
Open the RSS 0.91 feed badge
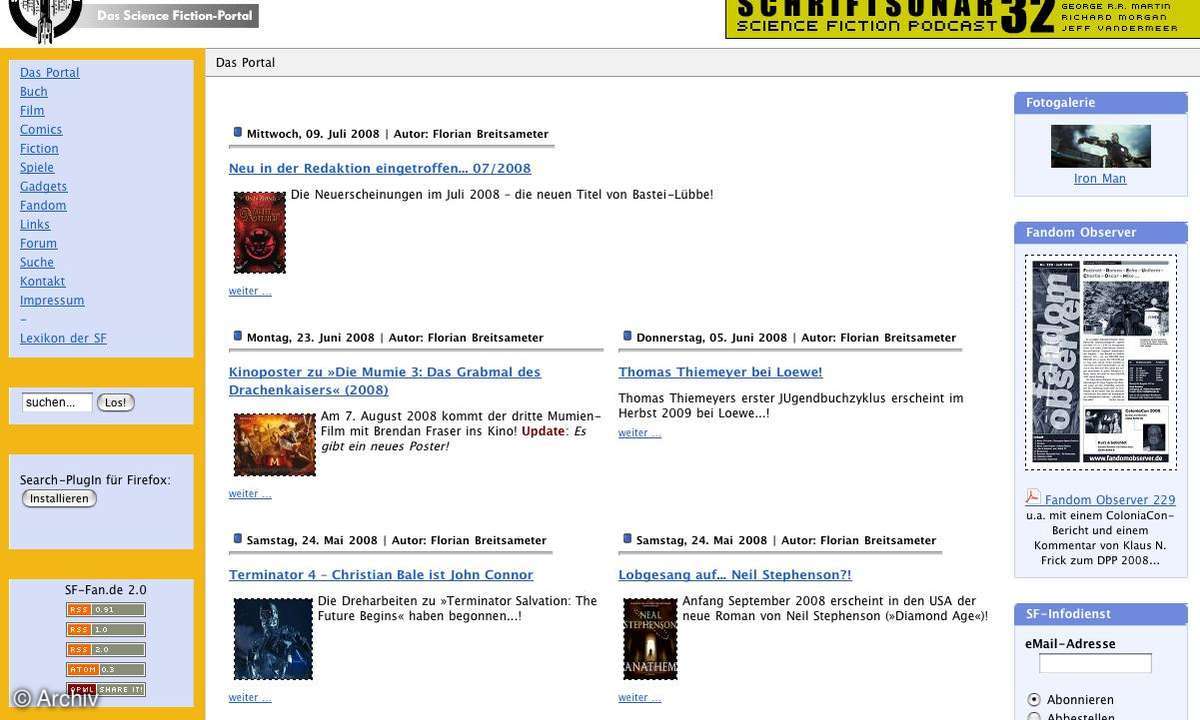click(106, 610)
